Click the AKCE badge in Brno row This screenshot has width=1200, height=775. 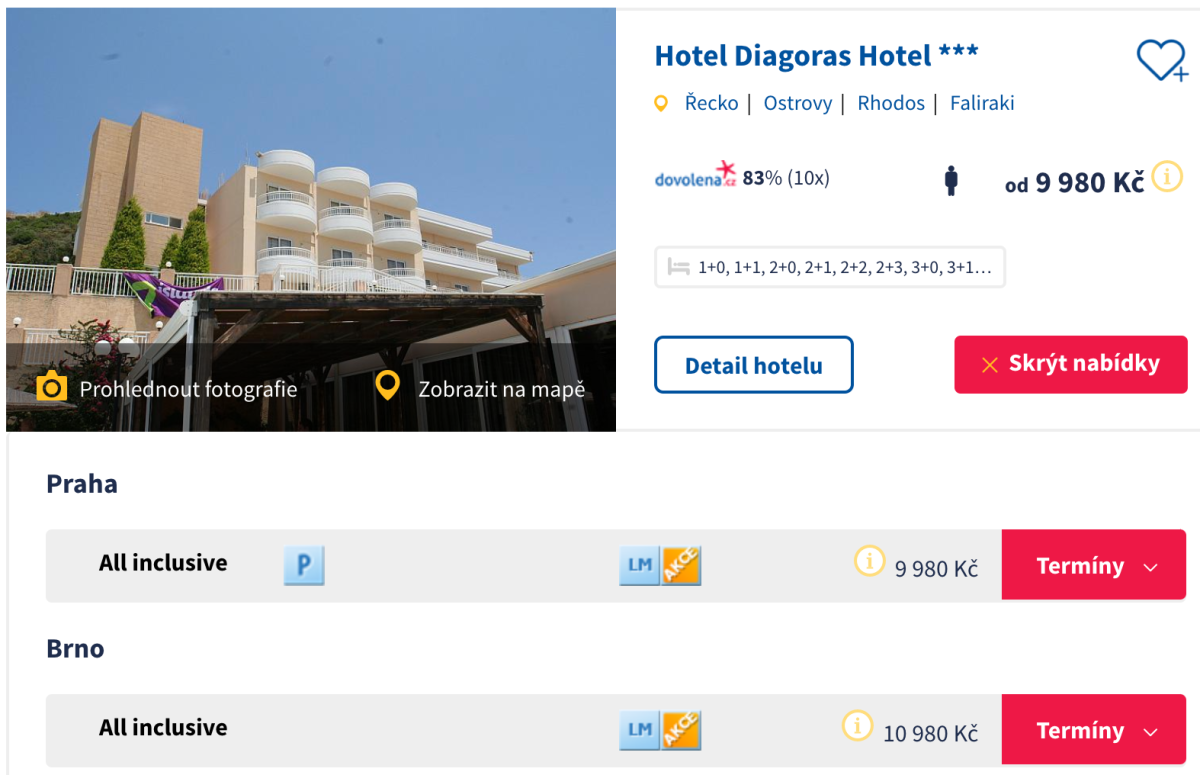point(681,731)
